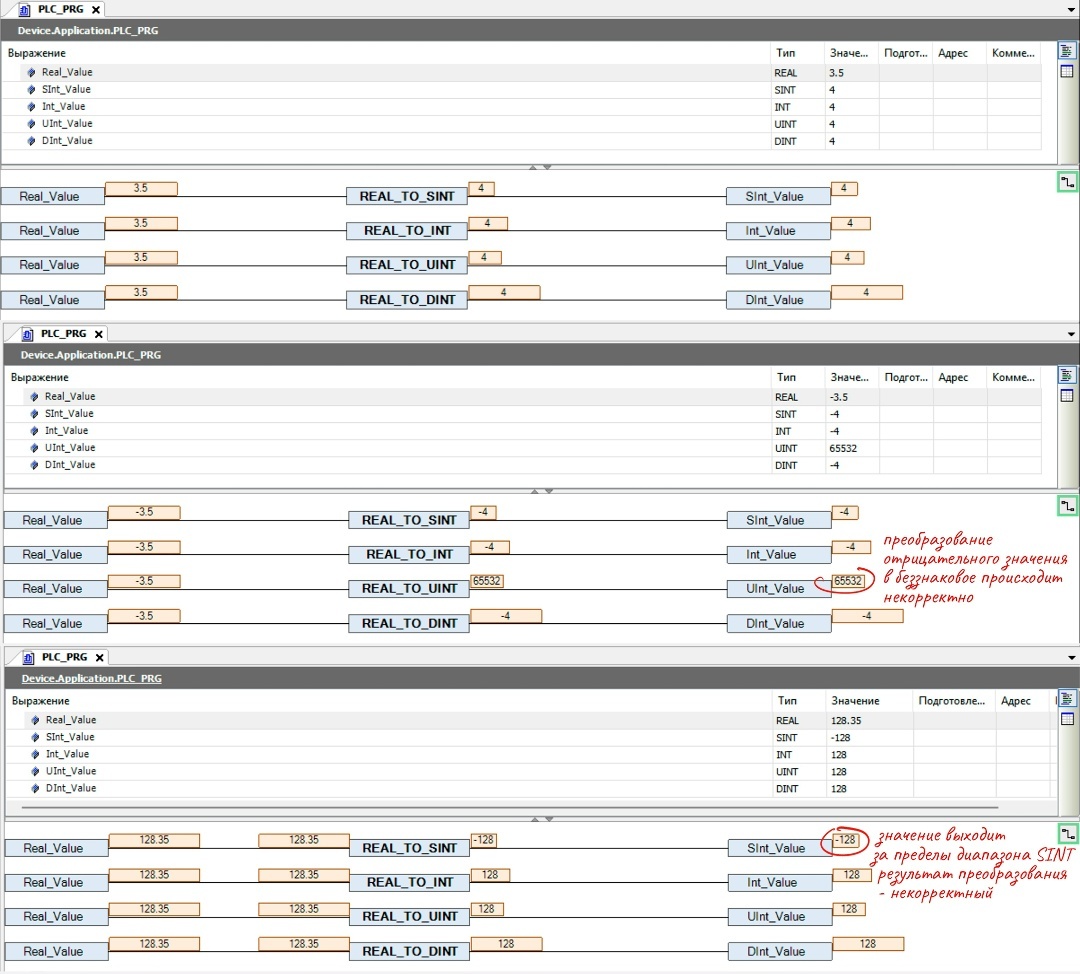Click splitter down arrow below the 128.35 table
Screen dimensions: 1080x974
coord(549,819)
